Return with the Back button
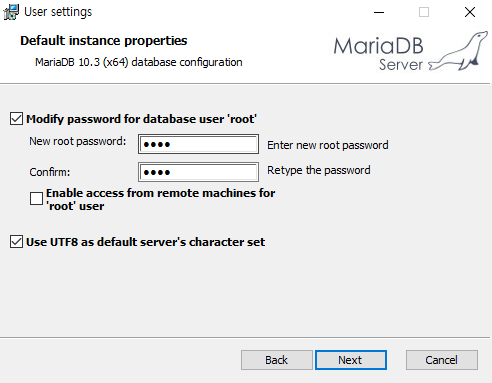 [x=277, y=360]
